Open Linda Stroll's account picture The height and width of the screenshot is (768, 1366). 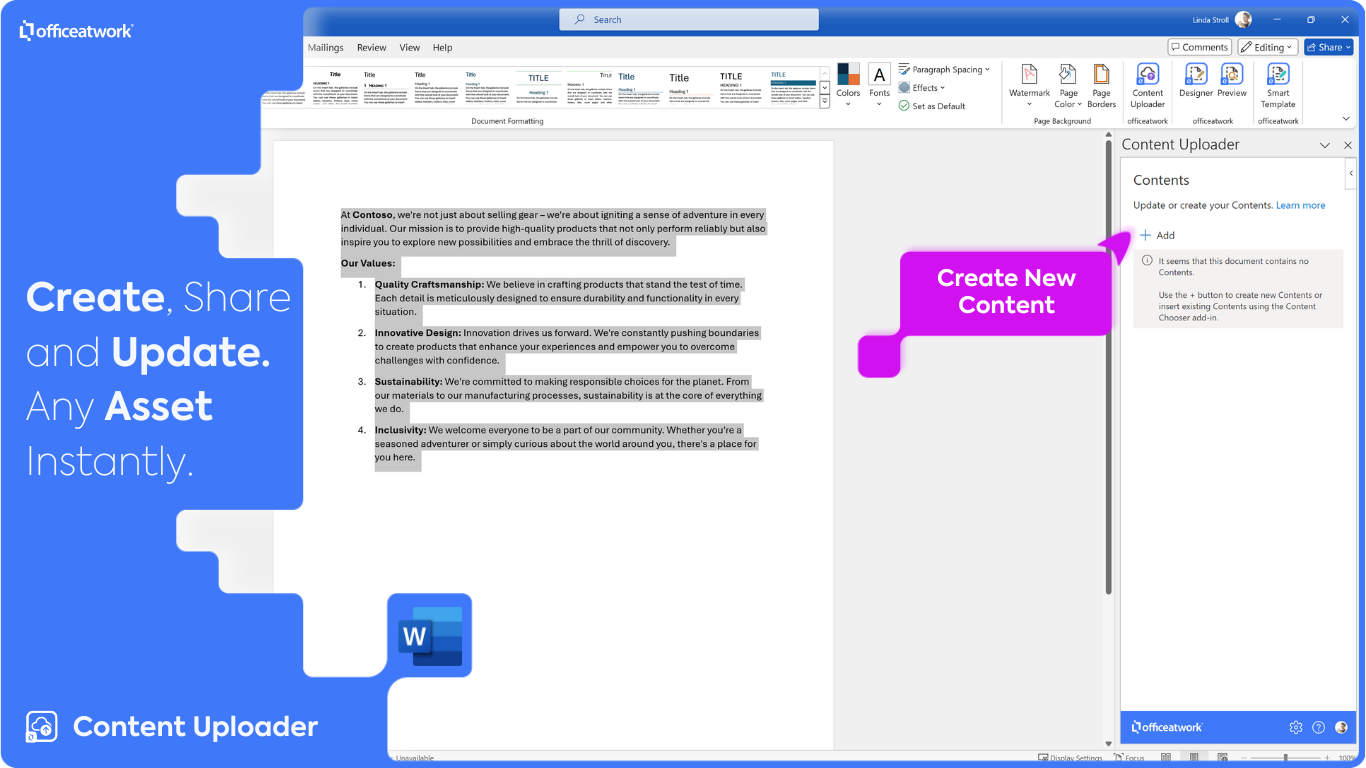coord(1243,19)
